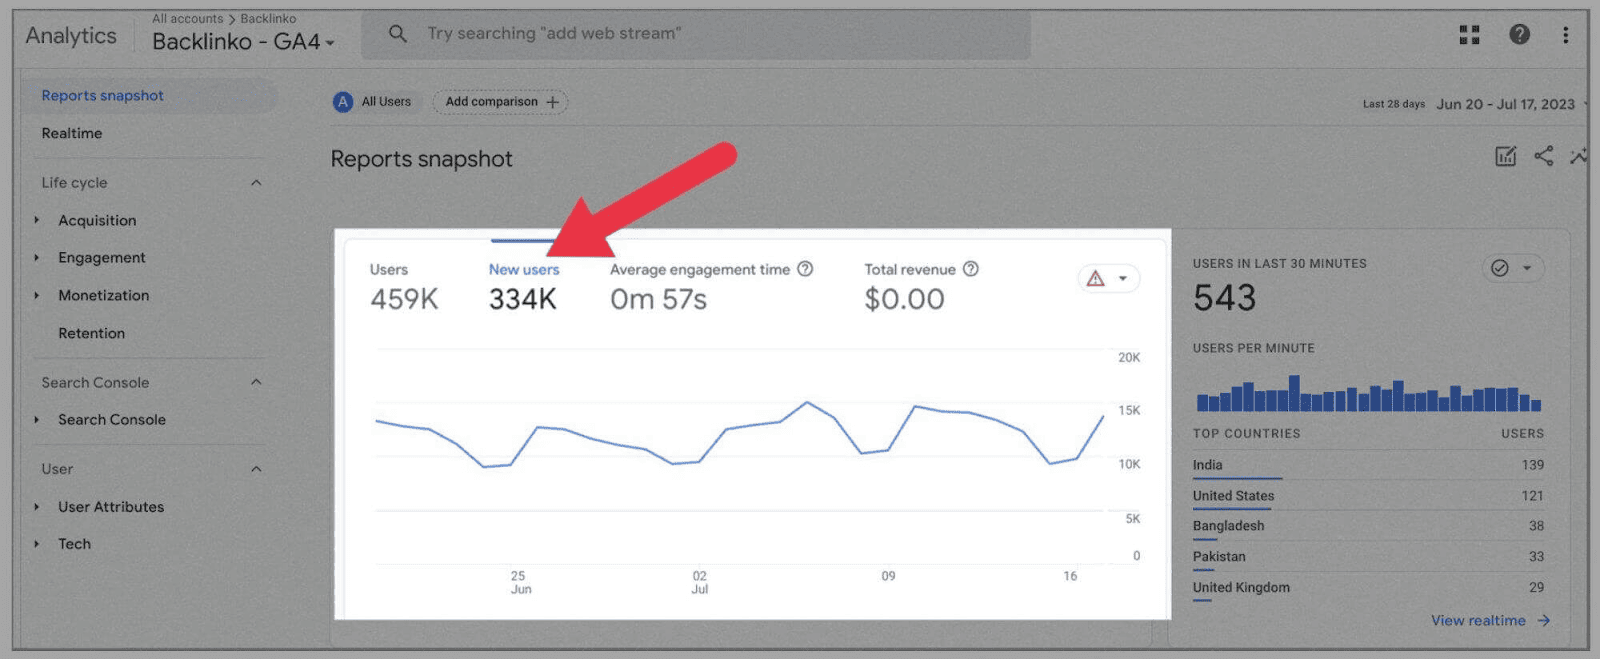Click the New users line chart
The image size is (1600, 659).
(x=740, y=435)
